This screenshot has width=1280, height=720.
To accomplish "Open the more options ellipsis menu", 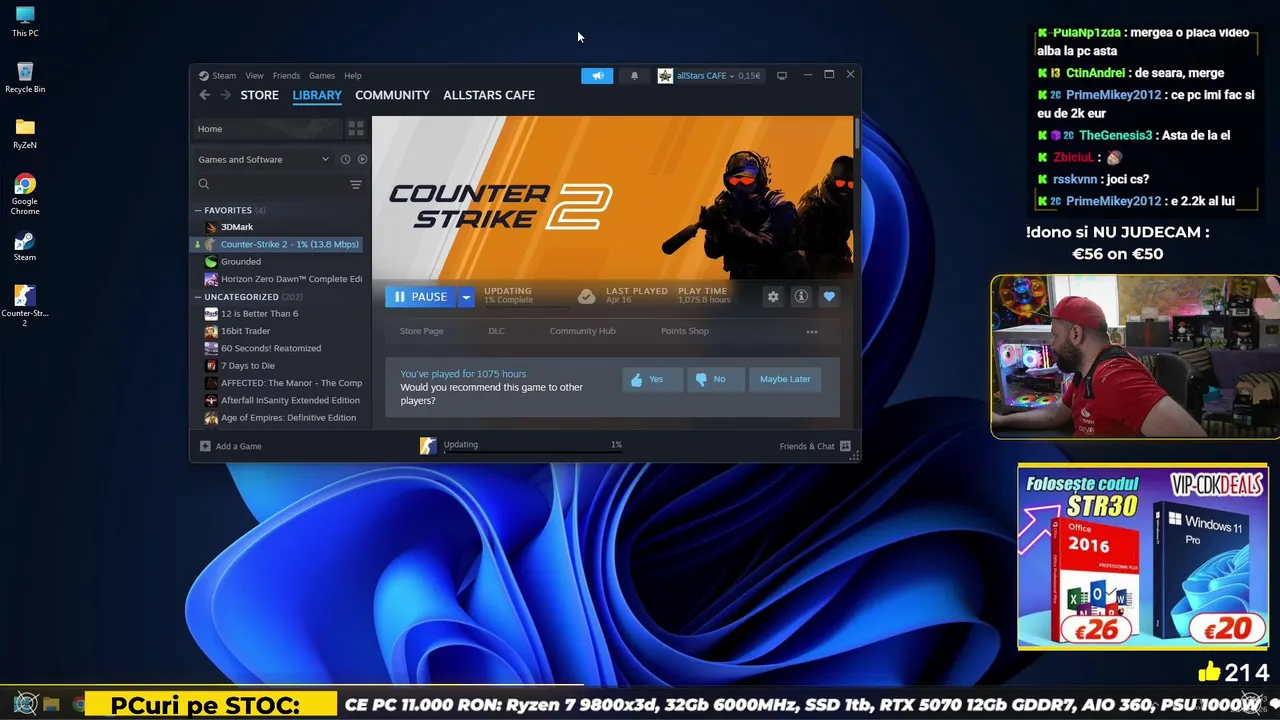I will pos(812,331).
